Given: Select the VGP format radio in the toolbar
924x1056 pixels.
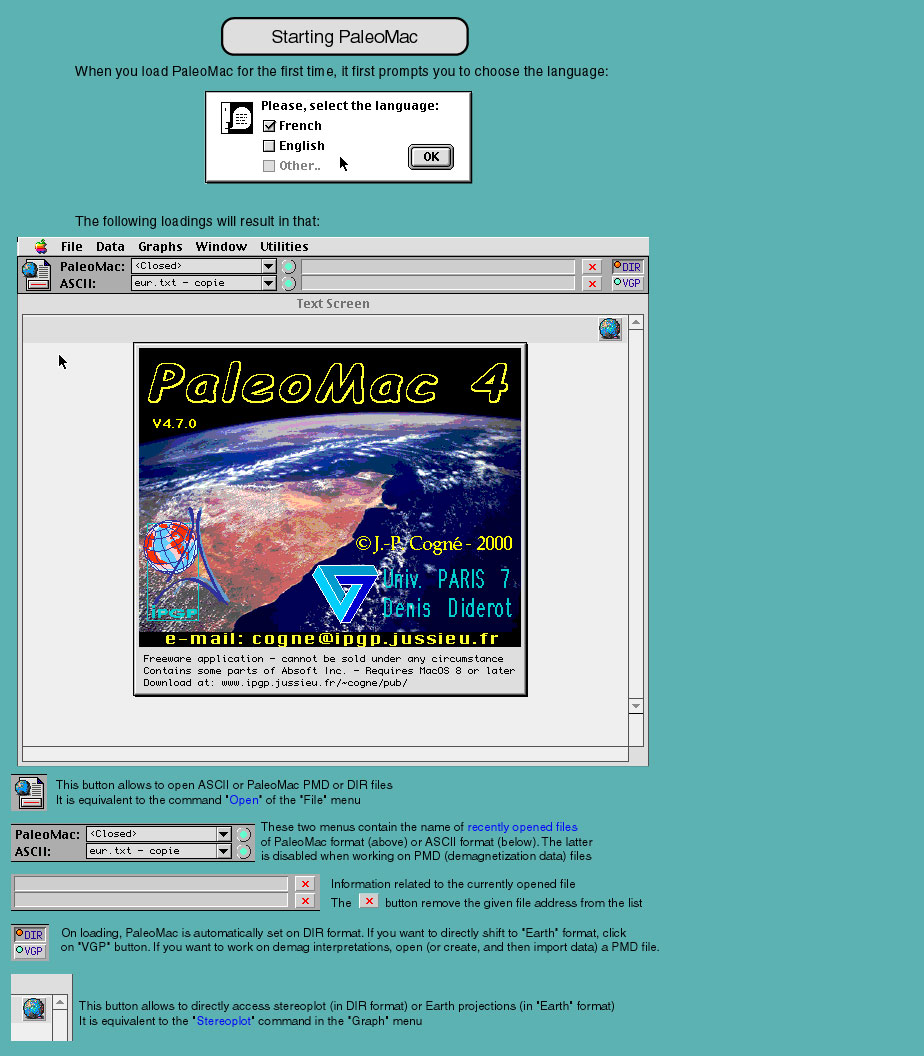Looking at the screenshot, I should [627, 283].
